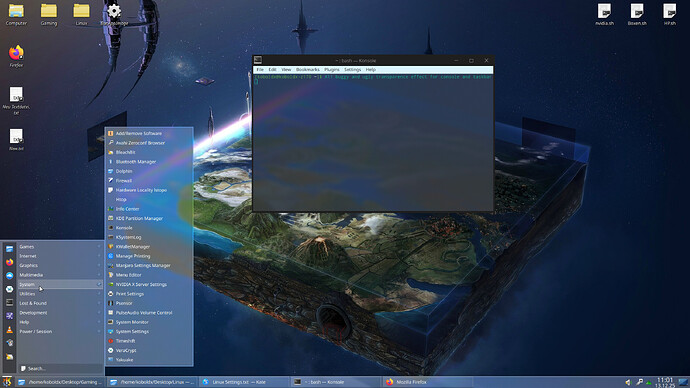Screen dimensions: 690x388
Task: Launch Add/Remove Software from System submenu
Action: (x=149, y=133)
